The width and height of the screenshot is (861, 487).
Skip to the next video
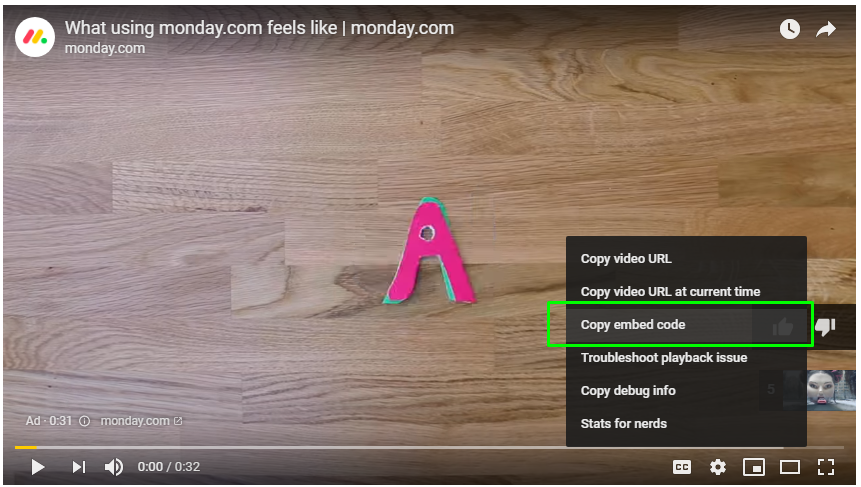[x=79, y=467]
